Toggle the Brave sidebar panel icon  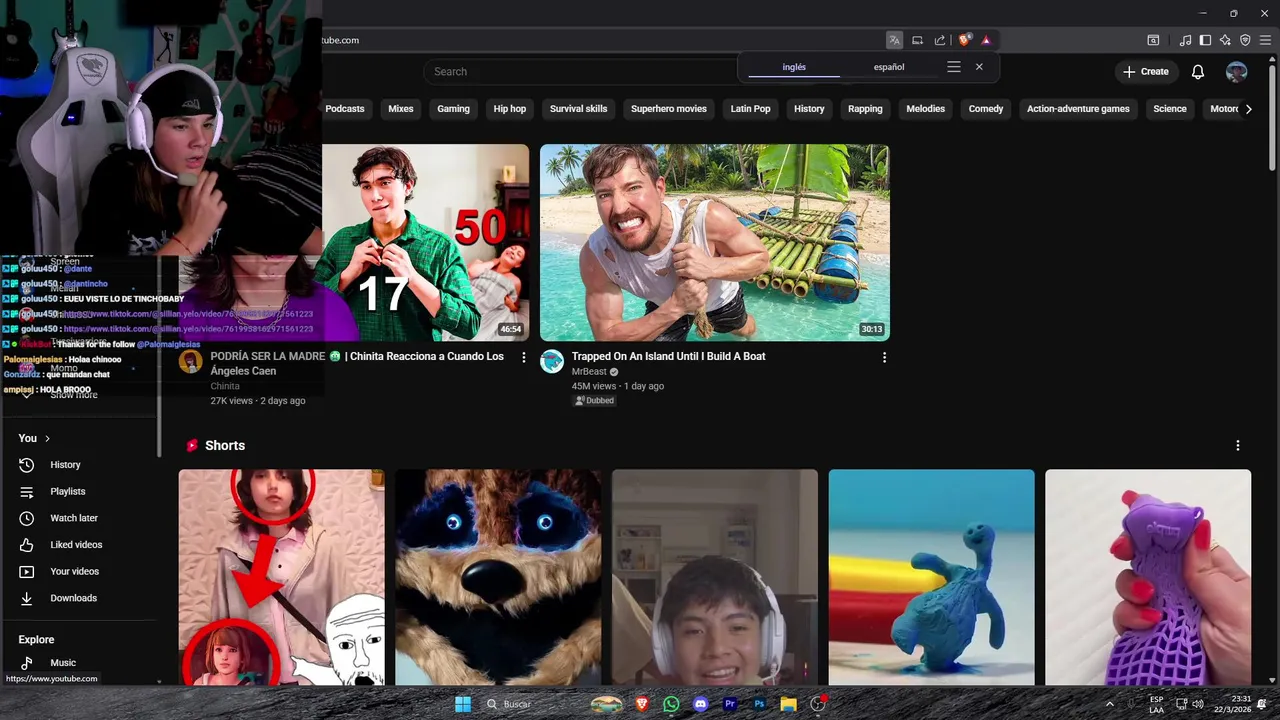point(1205,40)
